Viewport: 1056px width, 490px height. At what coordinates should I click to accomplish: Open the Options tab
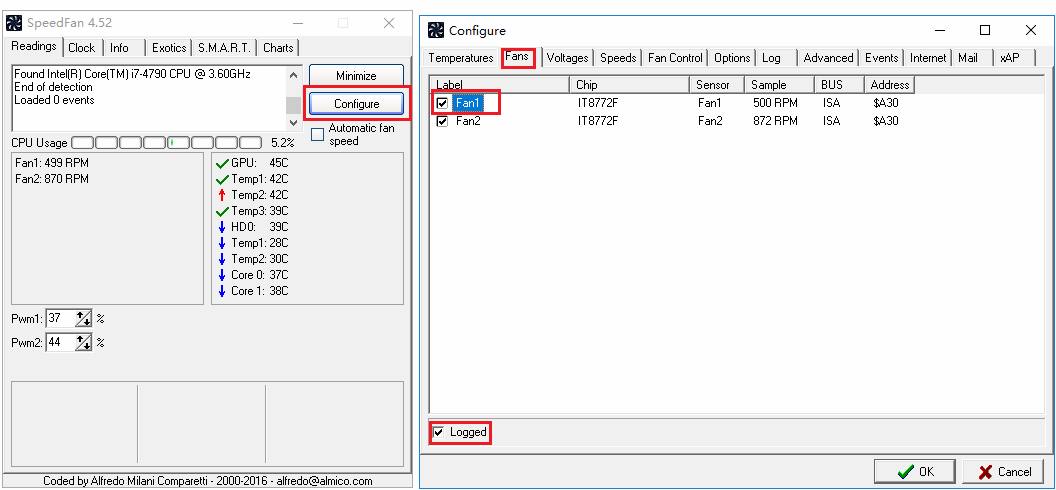732,58
